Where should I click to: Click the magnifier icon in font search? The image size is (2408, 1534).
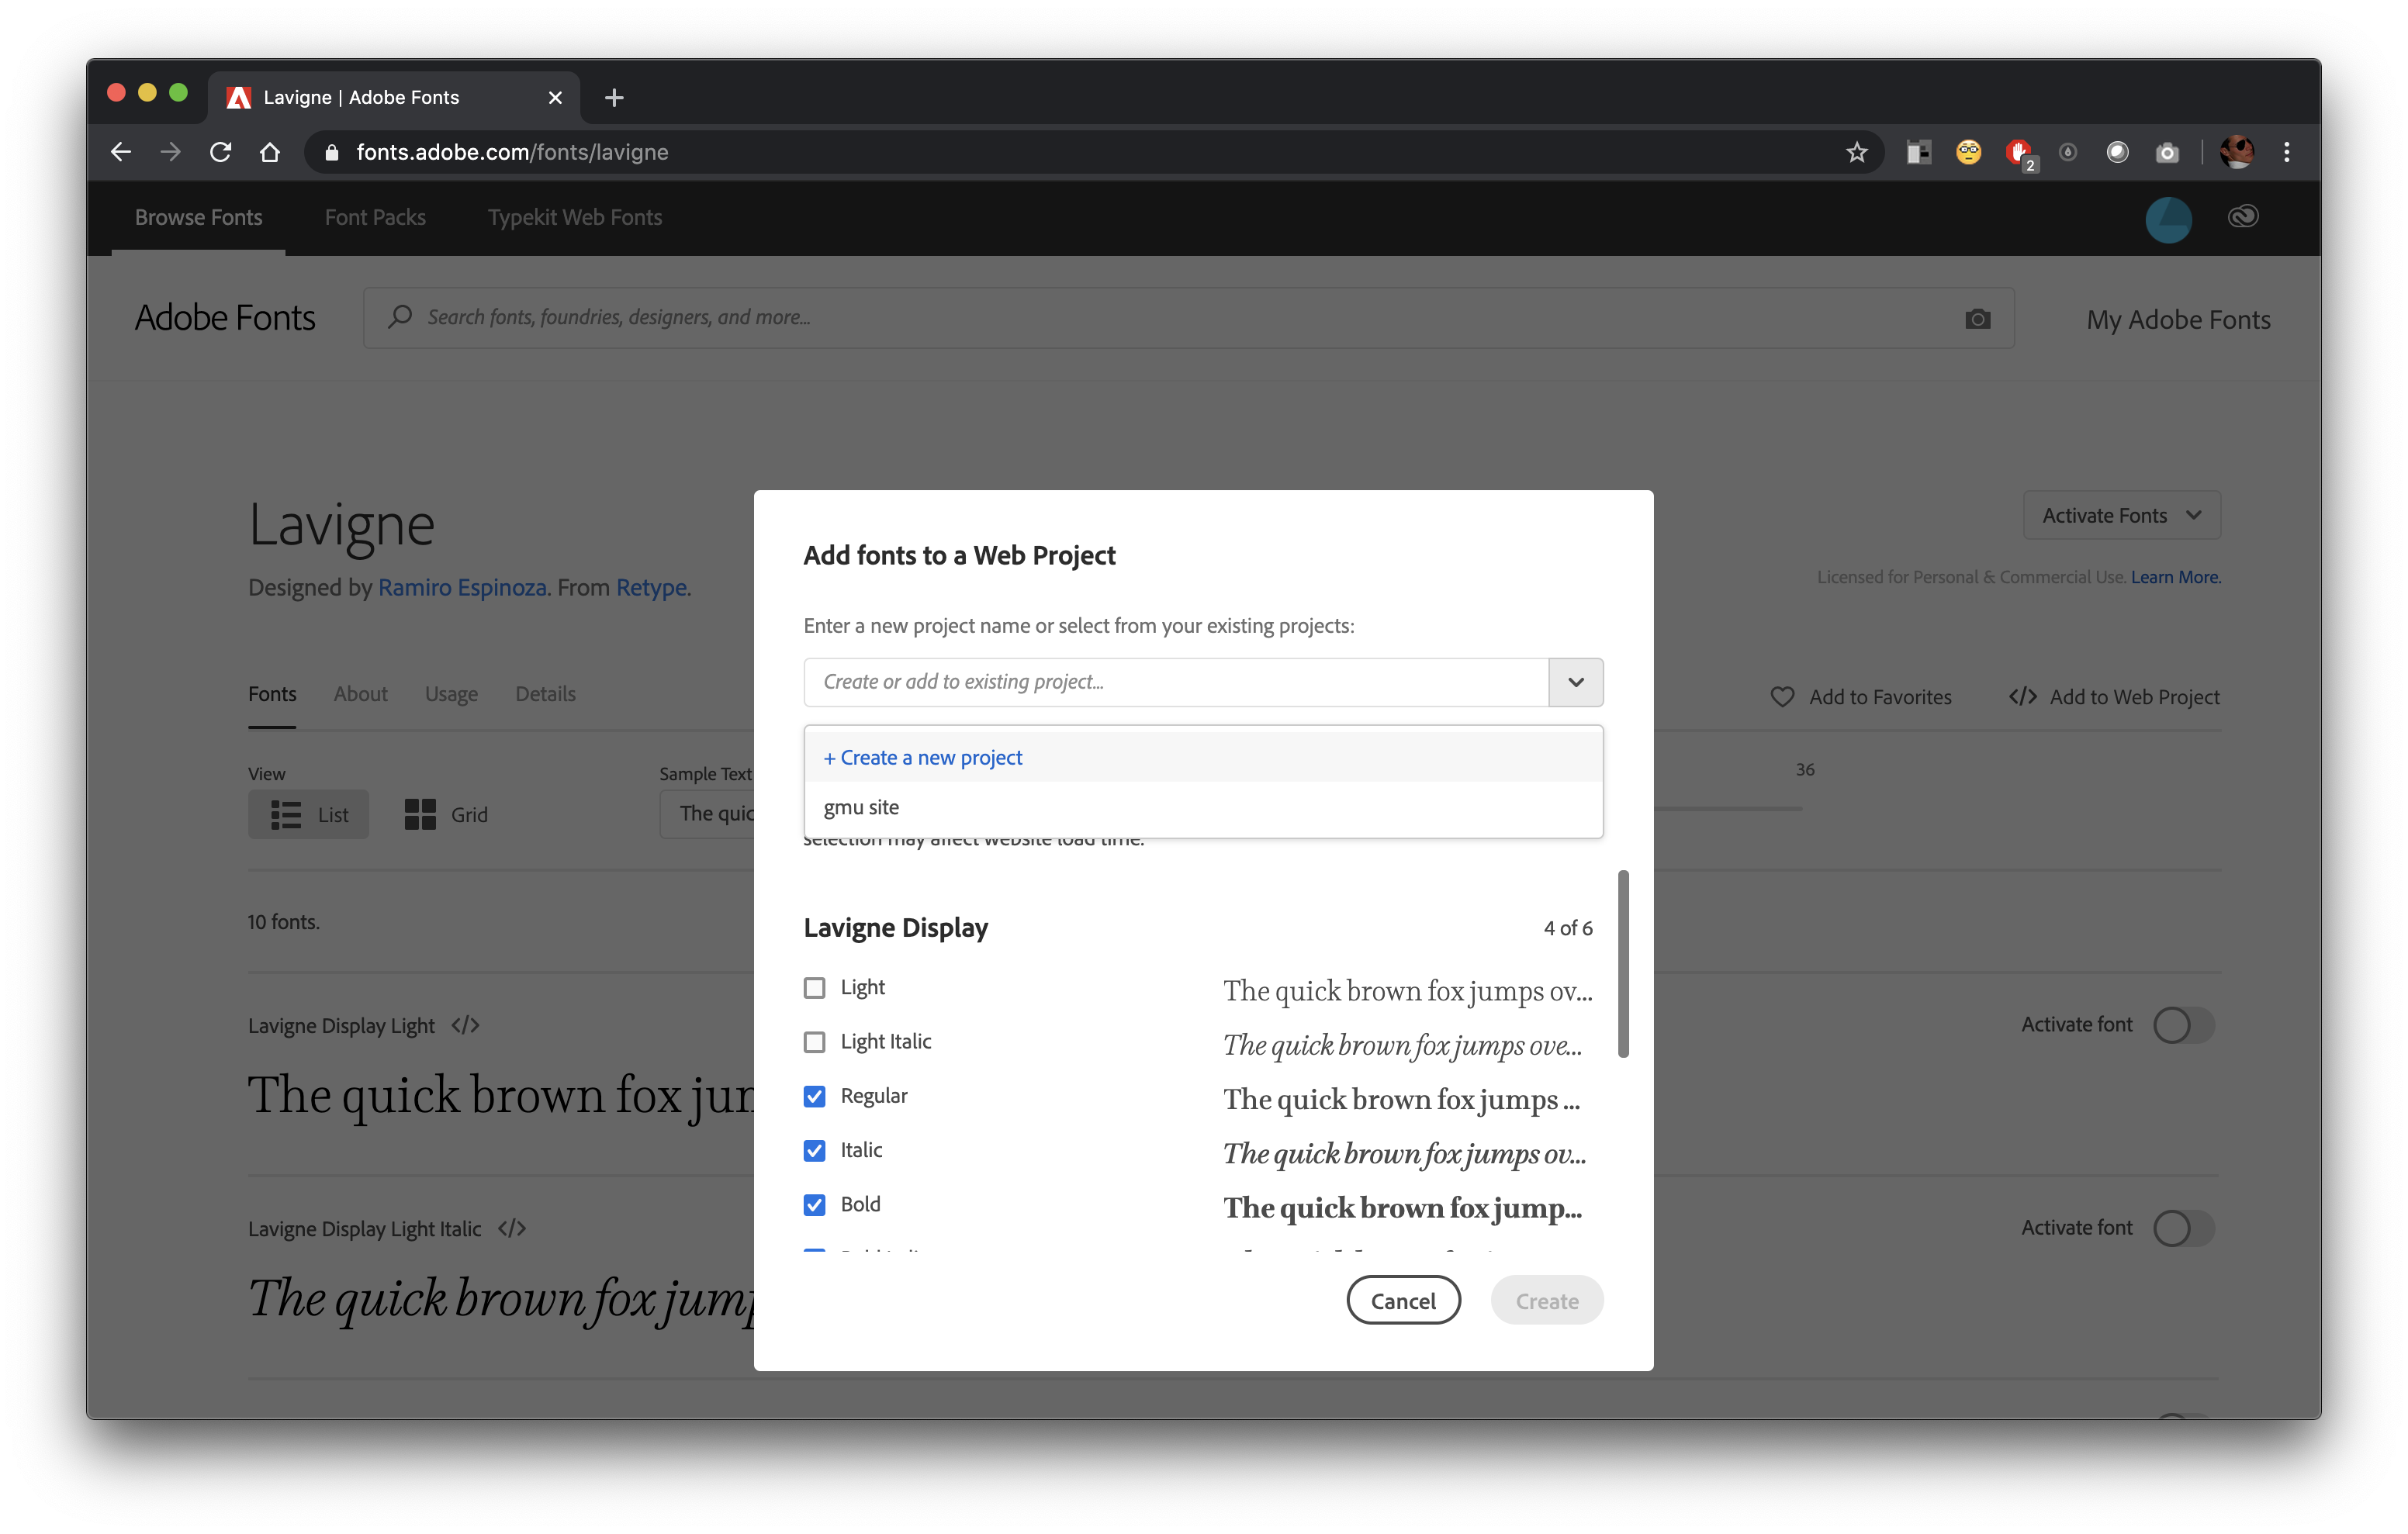tap(400, 317)
